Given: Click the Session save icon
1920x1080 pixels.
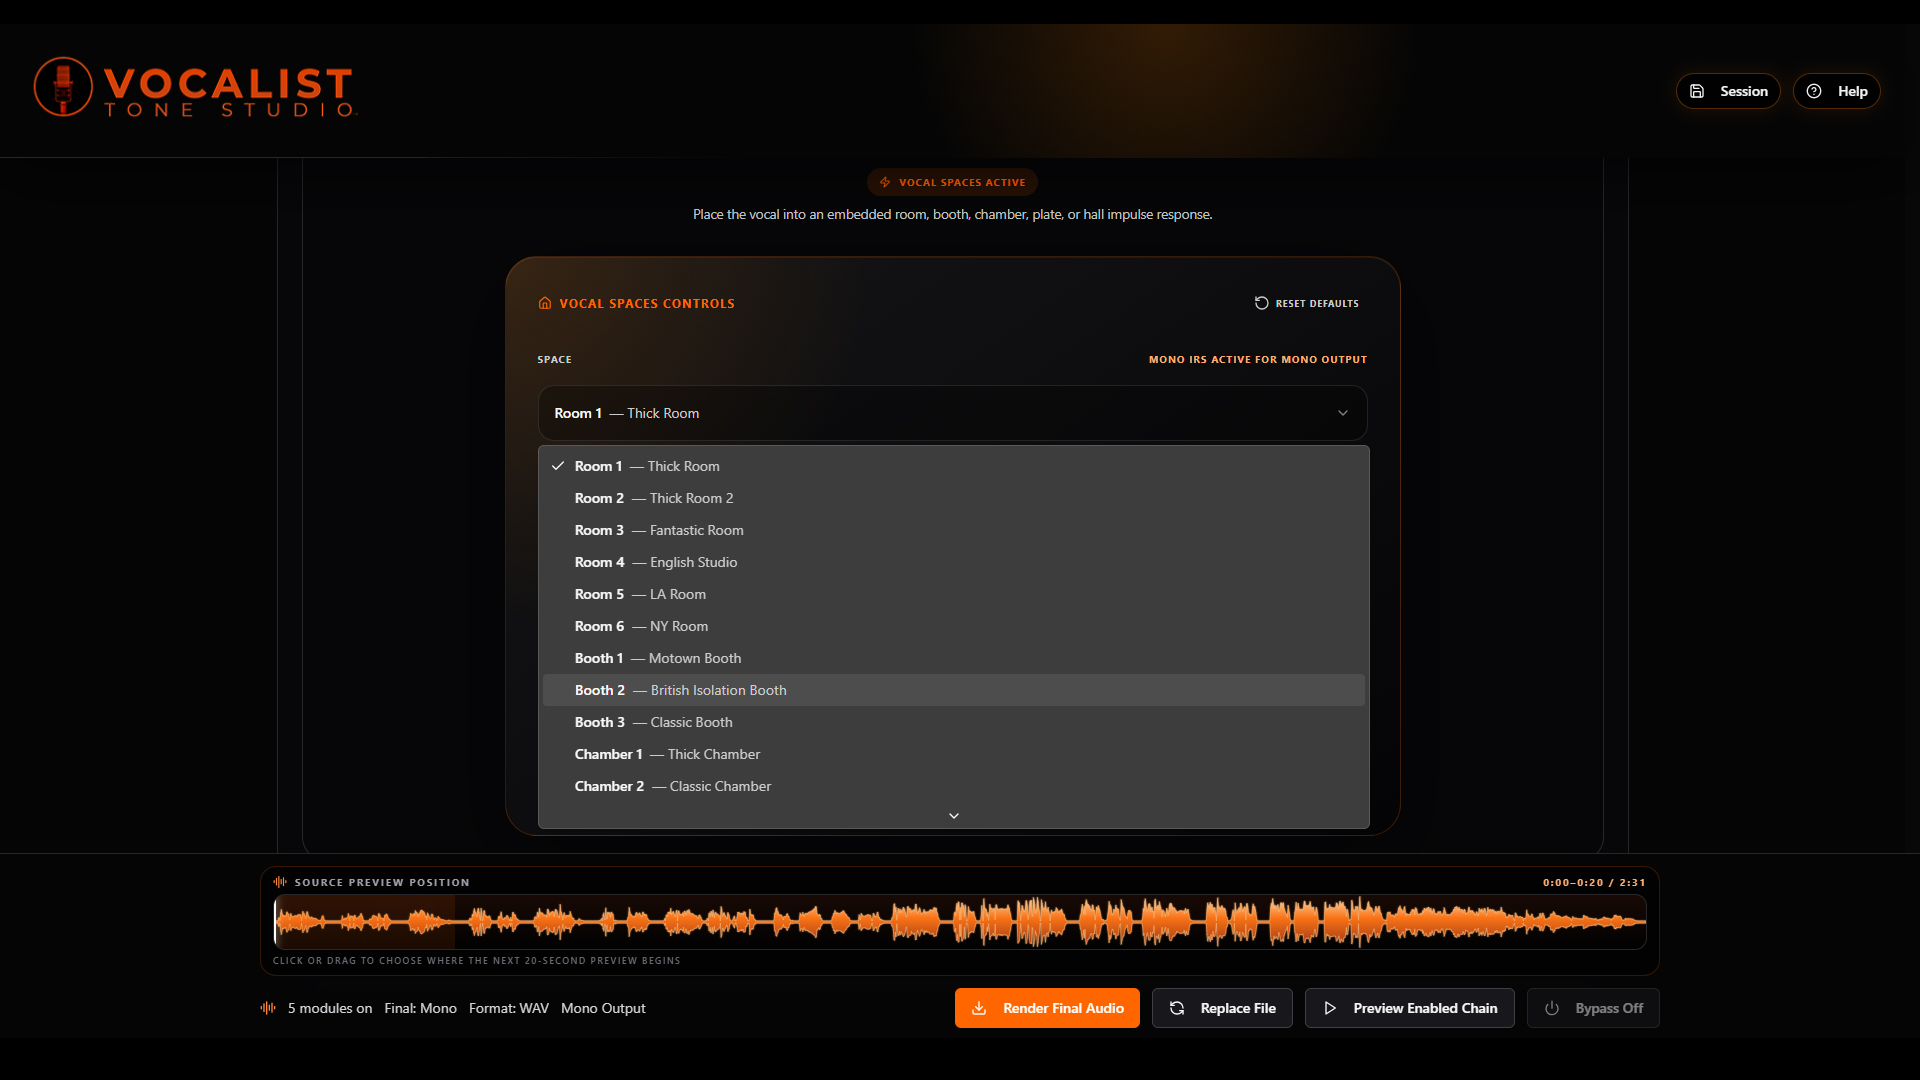Looking at the screenshot, I should 1697,91.
